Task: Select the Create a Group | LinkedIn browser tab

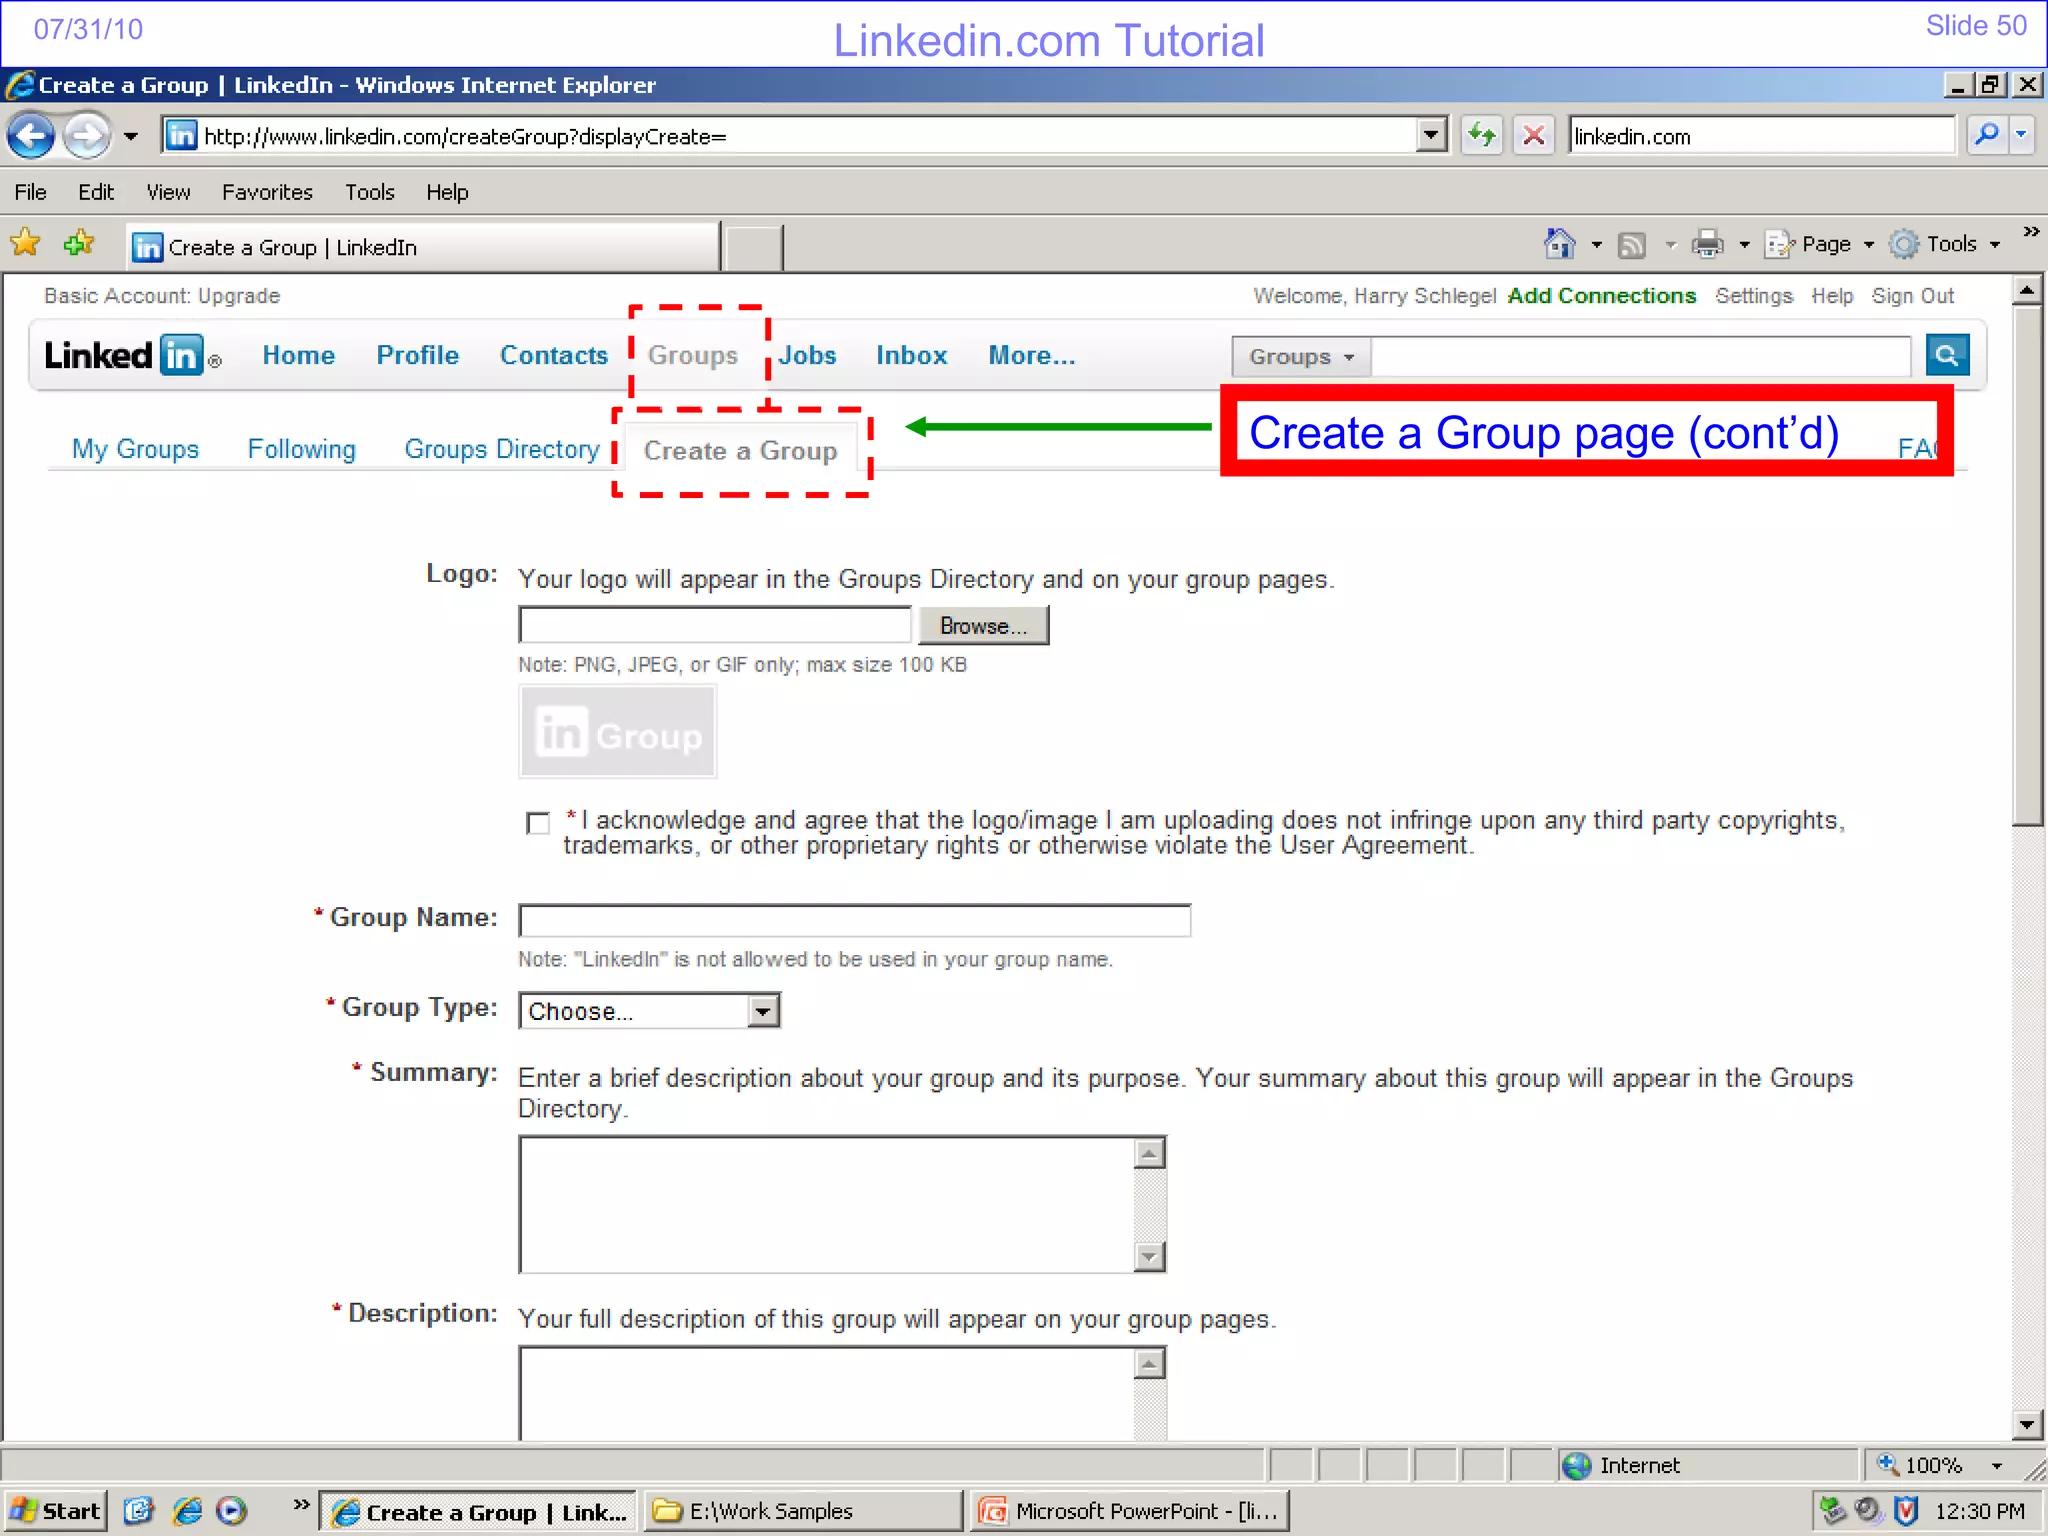Action: pyautogui.click(x=423, y=247)
